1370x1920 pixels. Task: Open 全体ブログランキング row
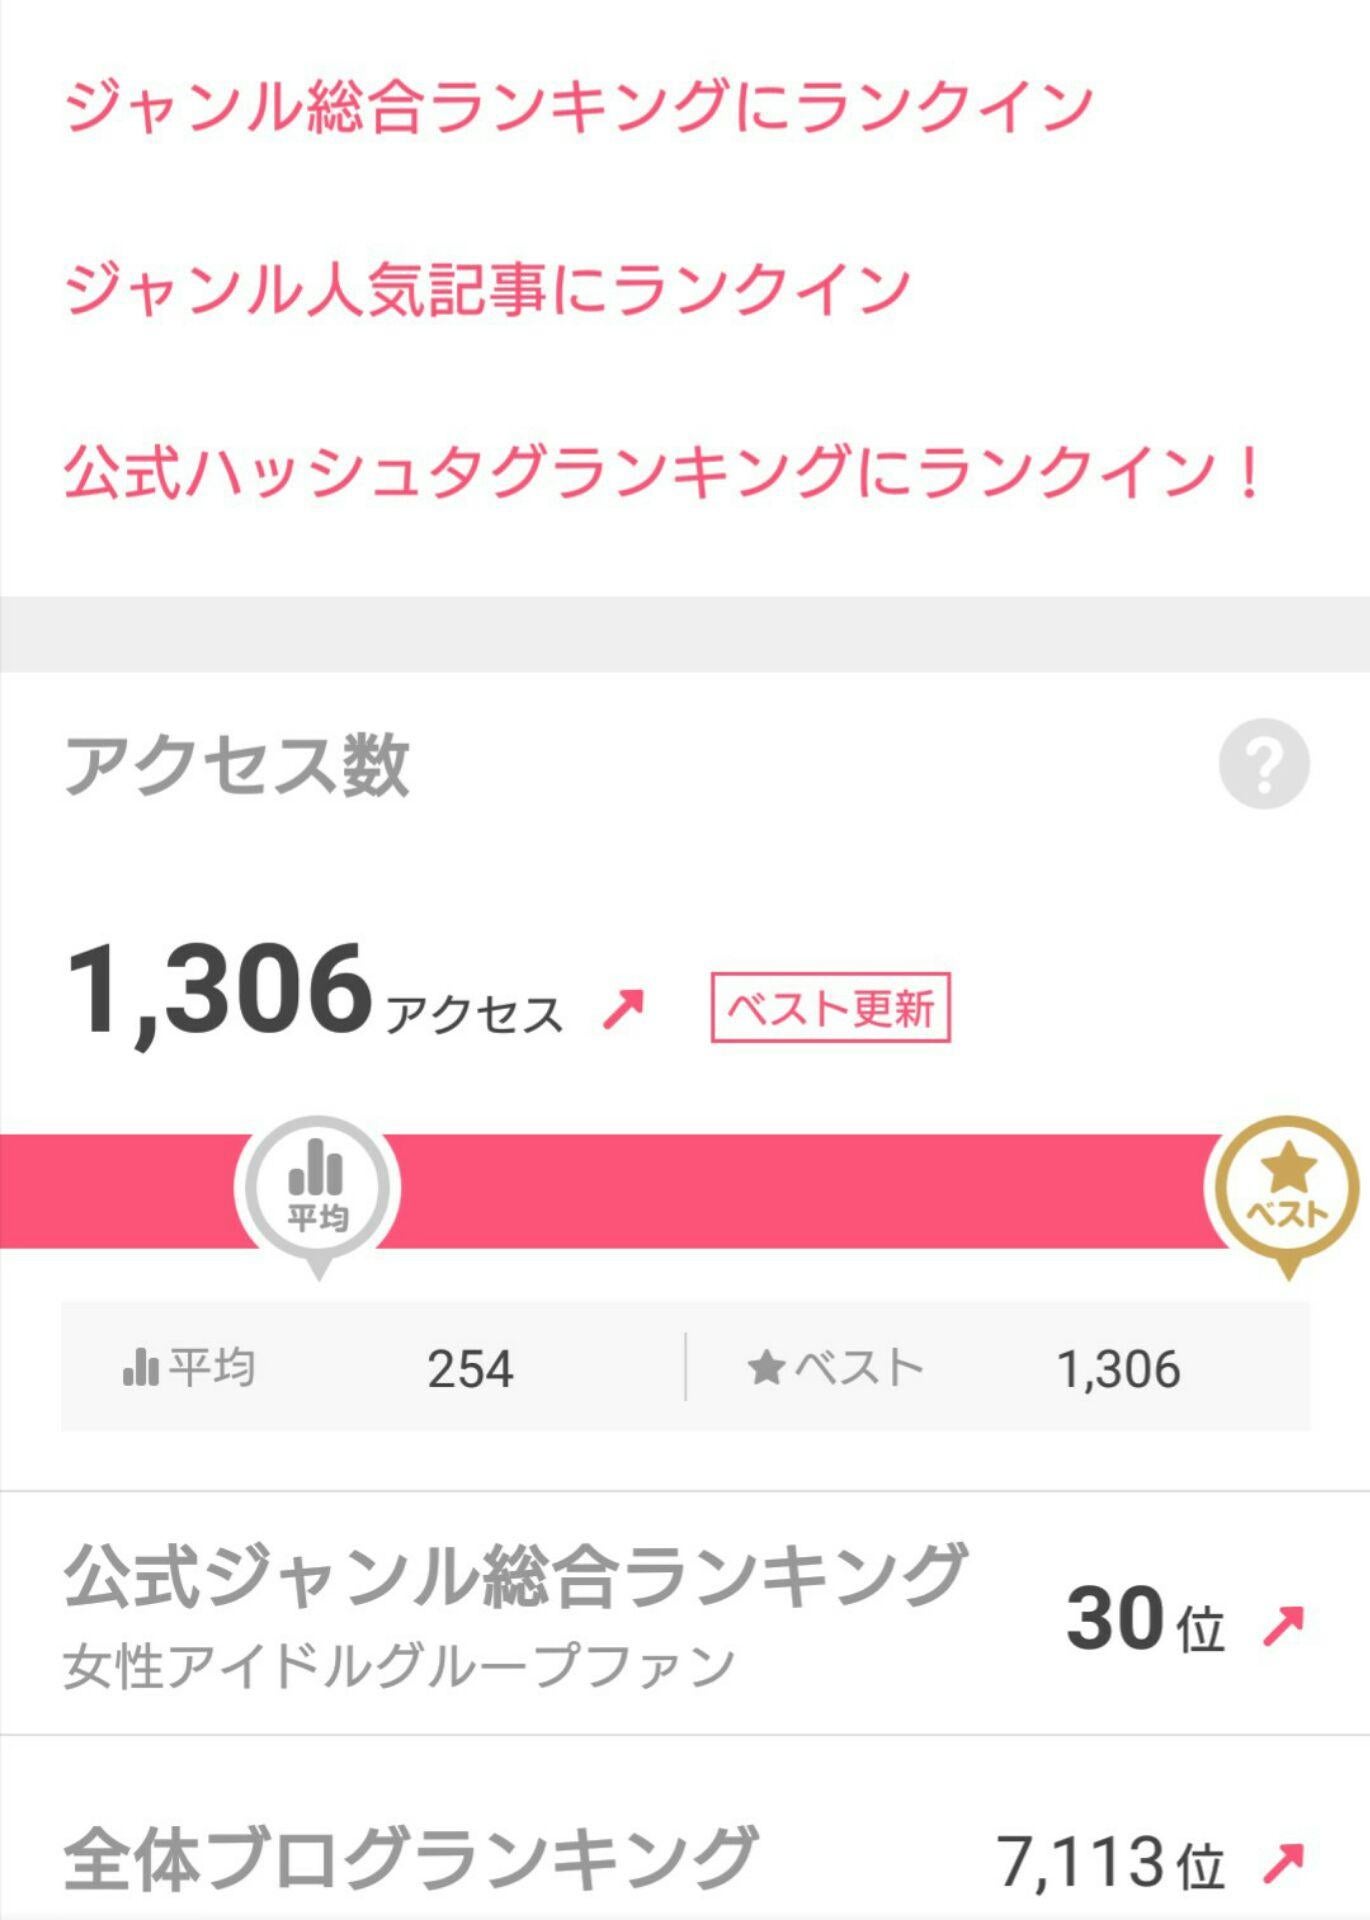pyautogui.click(x=410, y=1858)
